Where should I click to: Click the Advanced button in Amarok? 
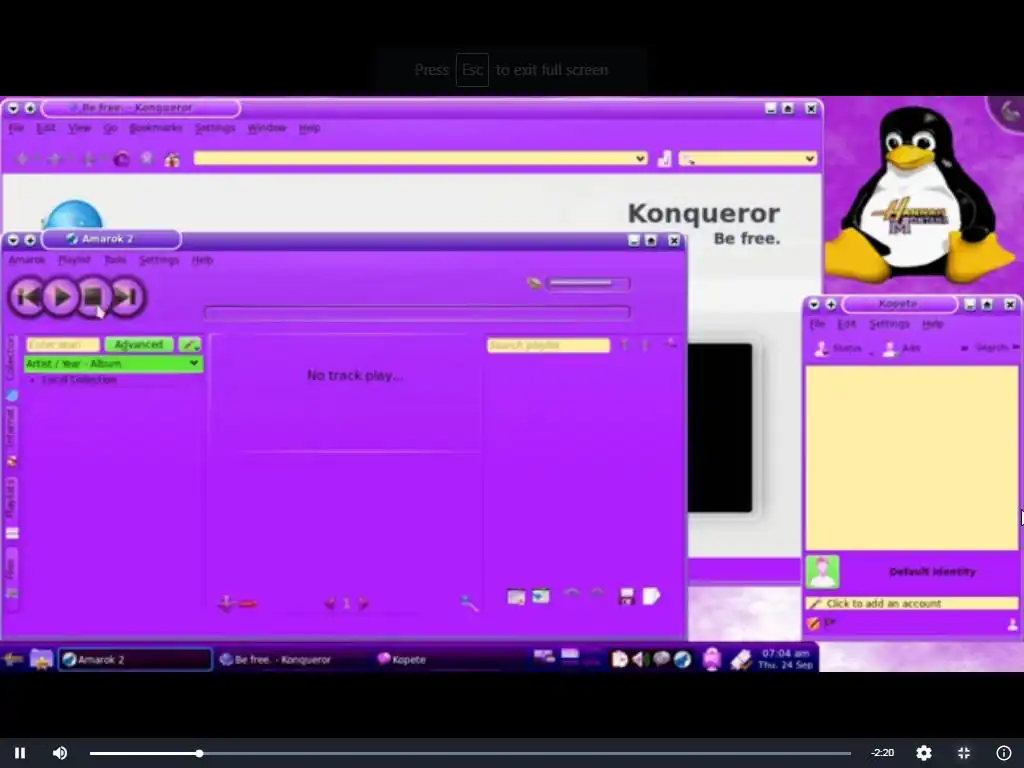click(138, 344)
